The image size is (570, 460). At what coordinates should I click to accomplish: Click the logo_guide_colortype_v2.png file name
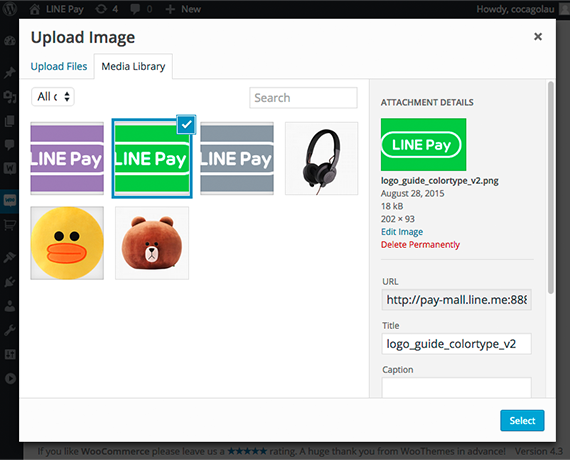tap(439, 181)
